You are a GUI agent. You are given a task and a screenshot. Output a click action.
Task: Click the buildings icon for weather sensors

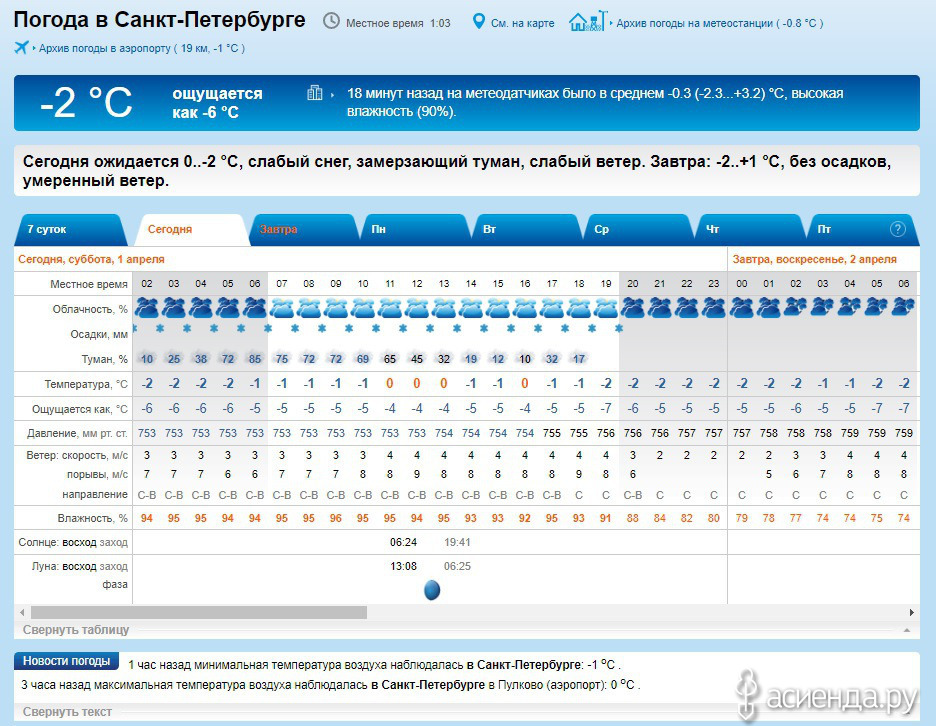tap(315, 93)
